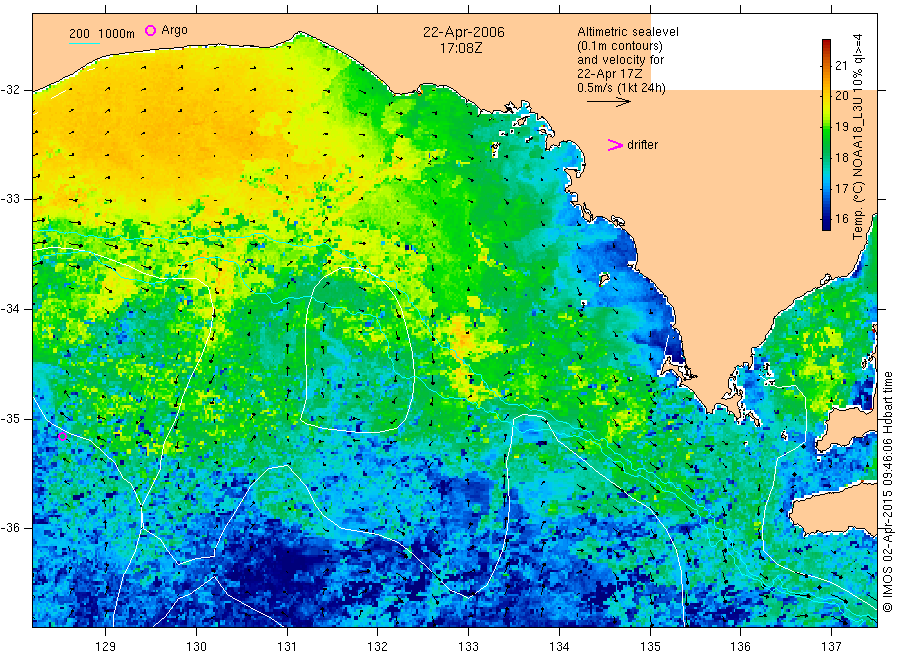This screenshot has height=660, width=900.
Task: Click the temperature color bar
Action: 826,135
